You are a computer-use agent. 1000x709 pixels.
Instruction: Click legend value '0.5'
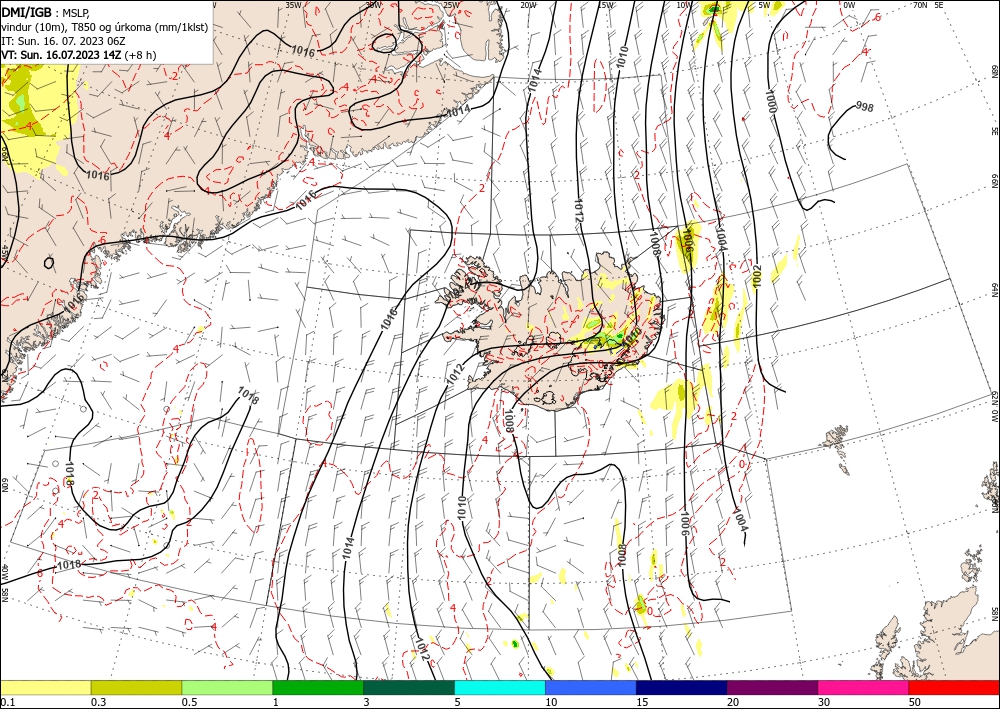pyautogui.click(x=189, y=702)
